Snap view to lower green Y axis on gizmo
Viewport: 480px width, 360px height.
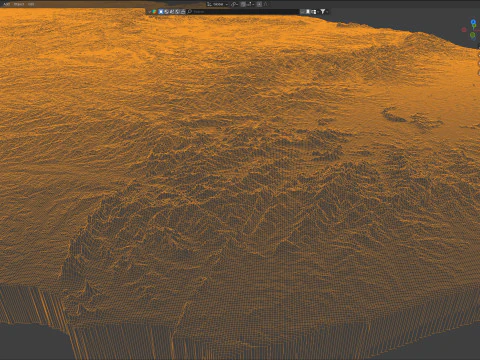pos(473,34)
